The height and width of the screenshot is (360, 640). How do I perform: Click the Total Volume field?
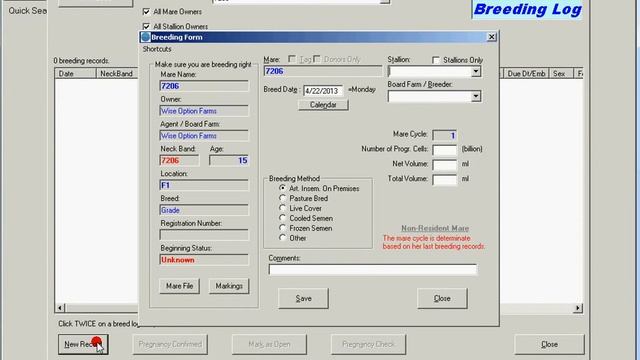[x=444, y=180]
